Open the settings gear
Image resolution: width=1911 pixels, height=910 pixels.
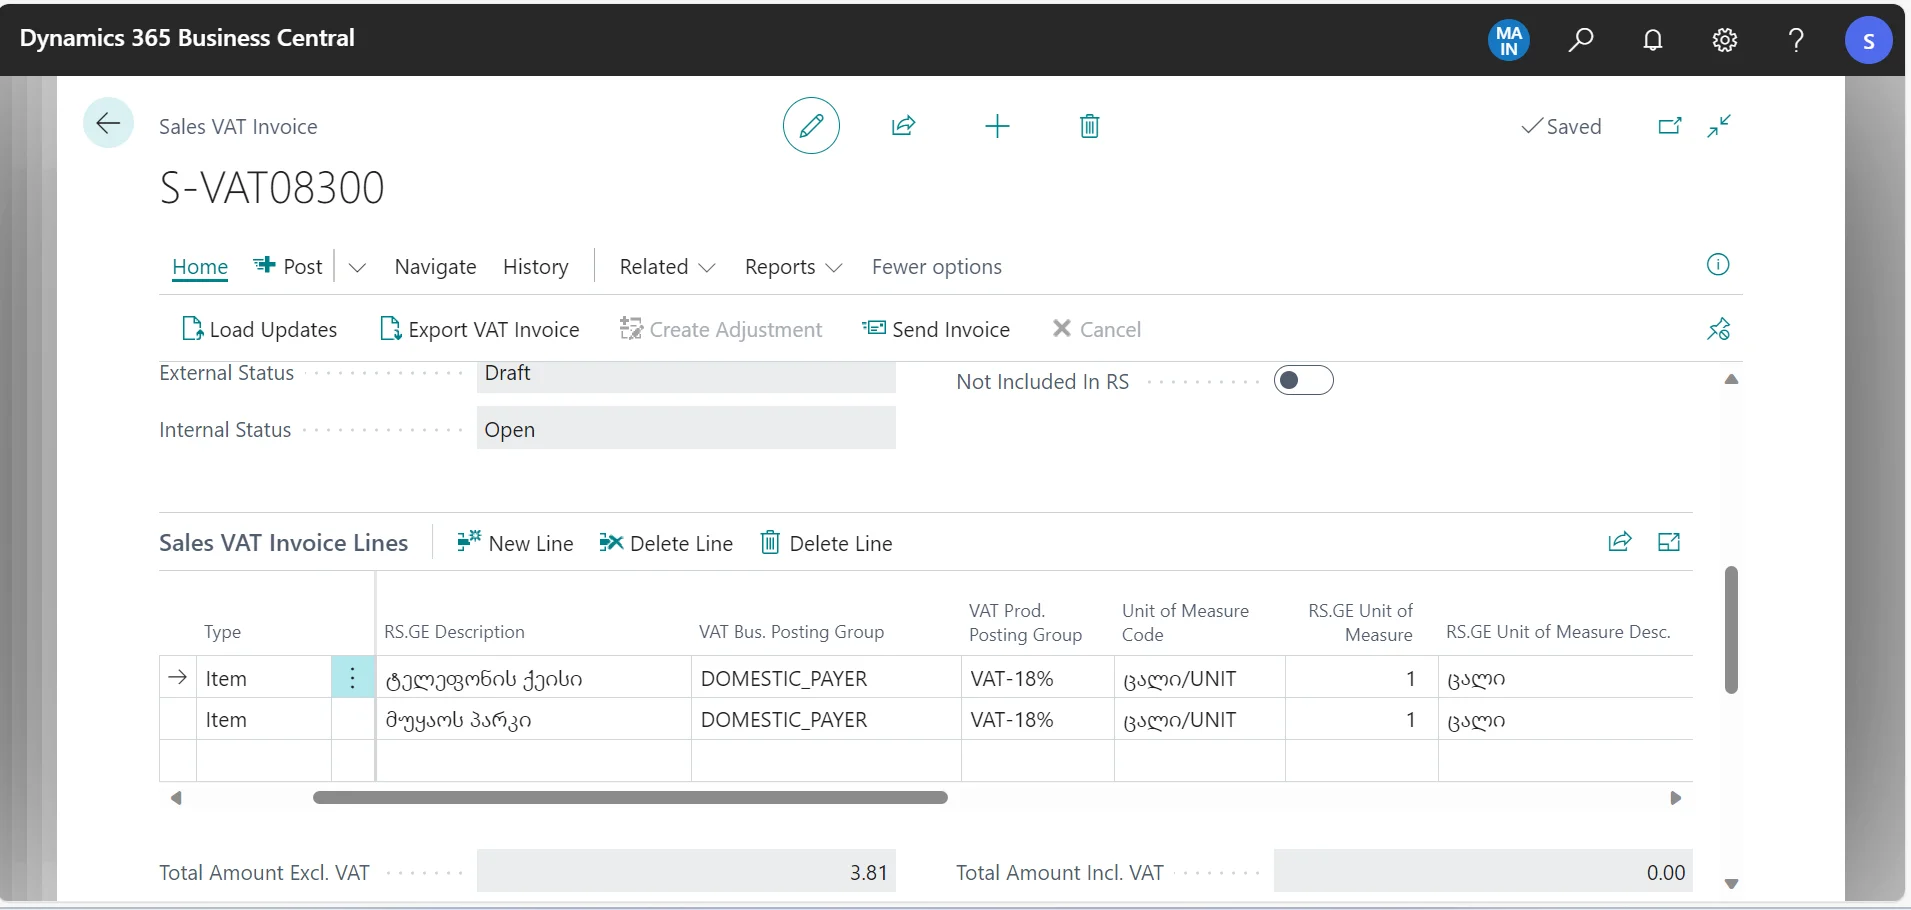point(1725,40)
